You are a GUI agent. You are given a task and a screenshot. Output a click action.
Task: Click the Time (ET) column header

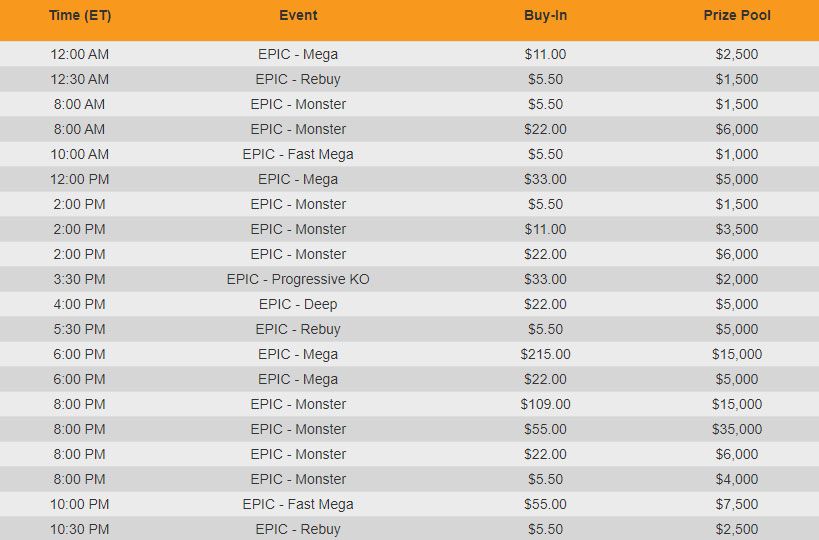click(x=80, y=15)
